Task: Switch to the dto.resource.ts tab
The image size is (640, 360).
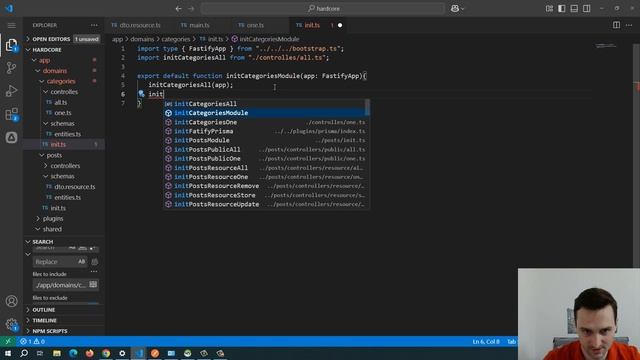Action: [139, 25]
